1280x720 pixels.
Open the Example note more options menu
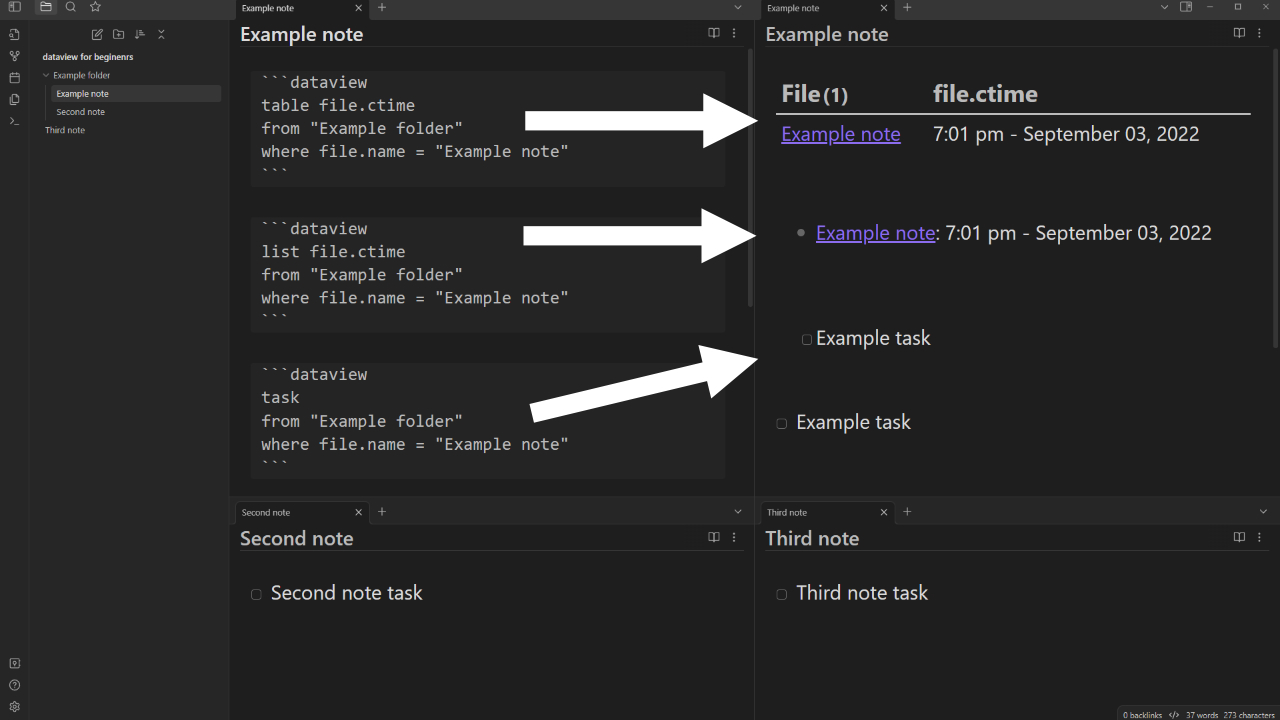(734, 33)
